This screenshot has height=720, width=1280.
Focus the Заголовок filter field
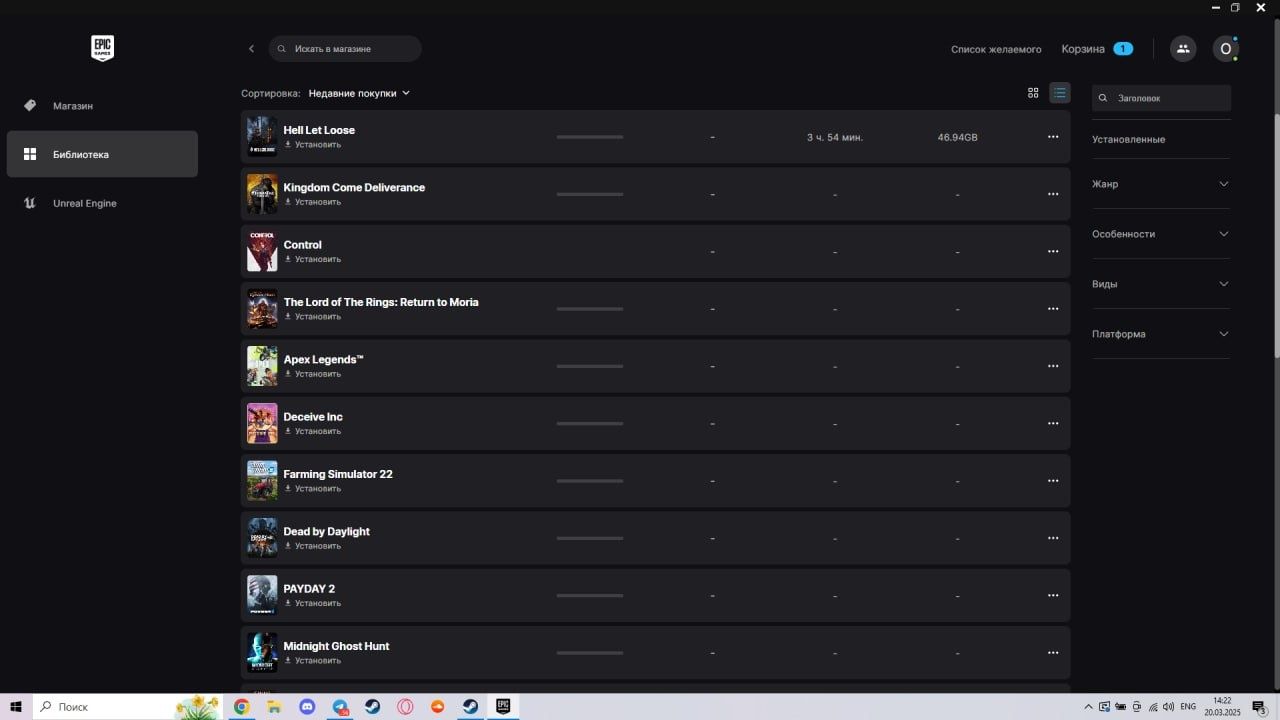tap(1161, 98)
